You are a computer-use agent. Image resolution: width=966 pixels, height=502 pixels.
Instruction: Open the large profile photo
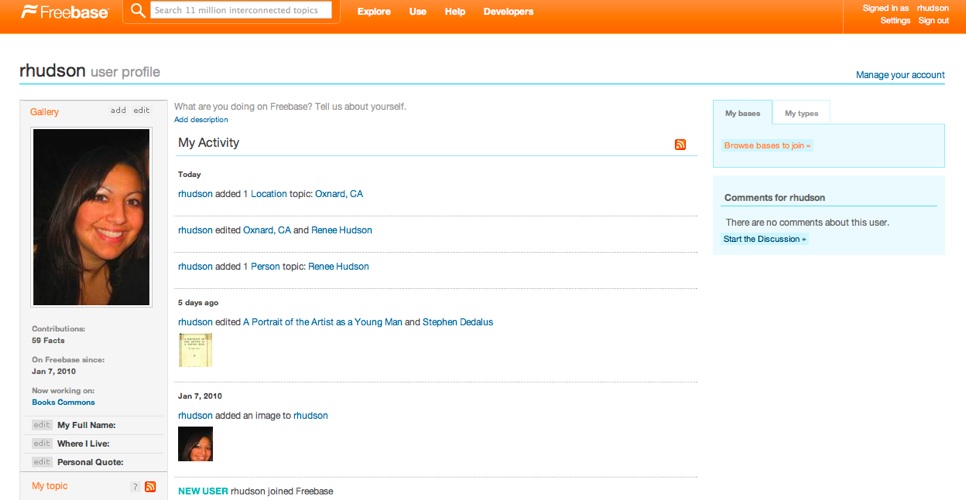pyautogui.click(x=91, y=217)
